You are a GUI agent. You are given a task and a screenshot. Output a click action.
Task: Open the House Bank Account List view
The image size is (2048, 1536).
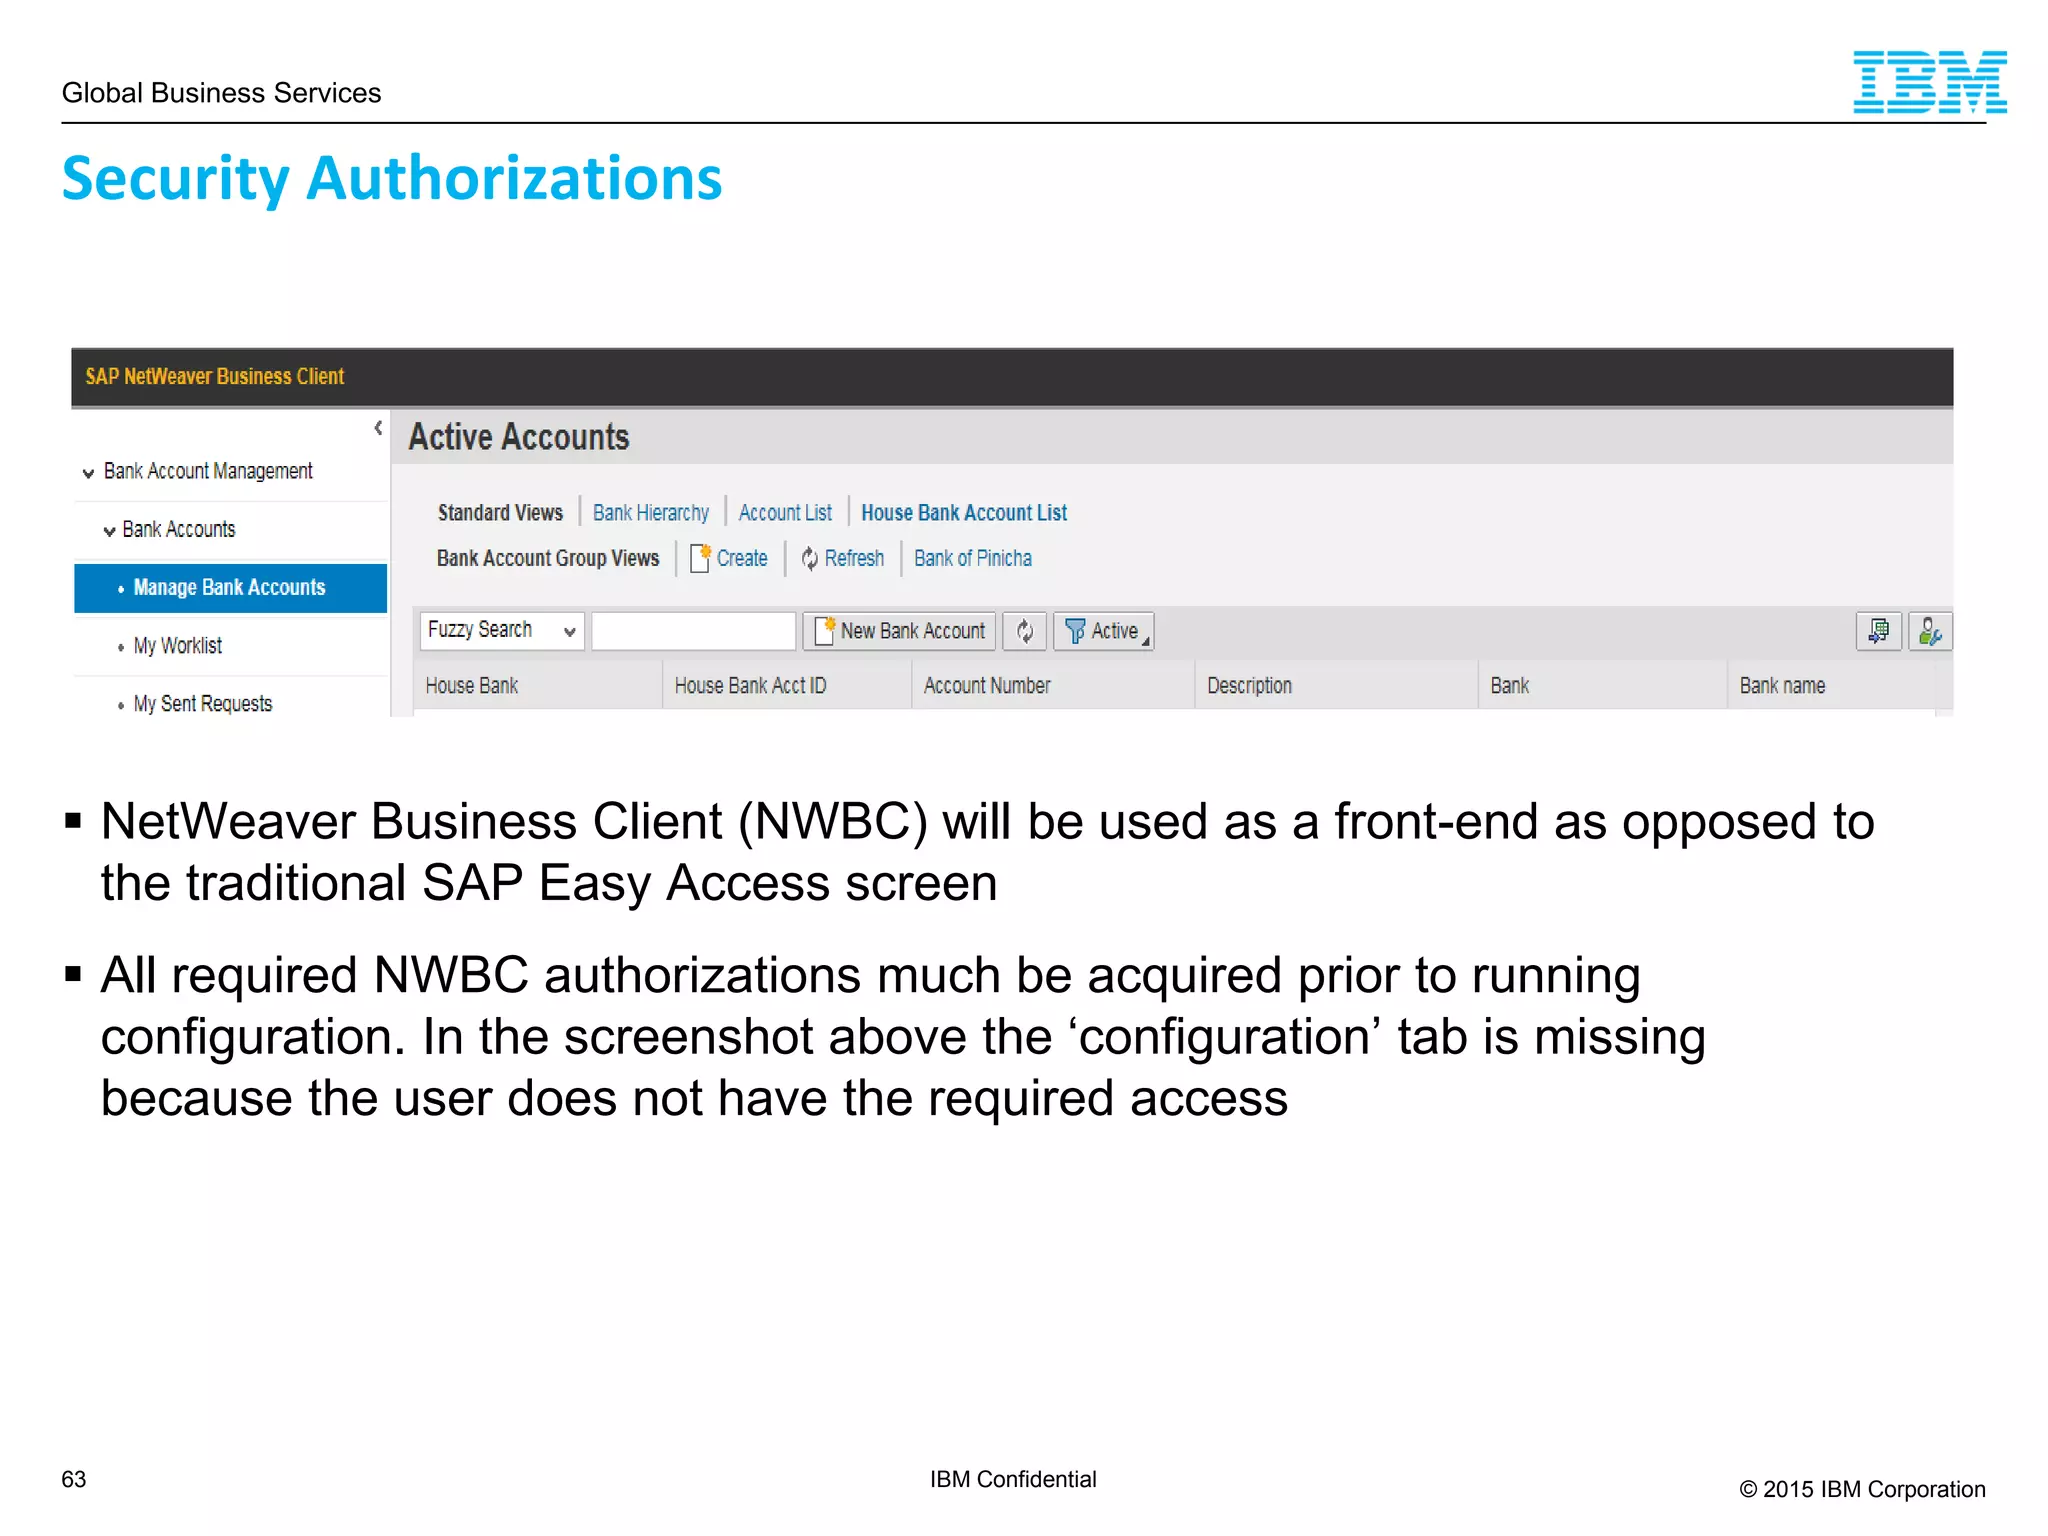pyautogui.click(x=964, y=513)
